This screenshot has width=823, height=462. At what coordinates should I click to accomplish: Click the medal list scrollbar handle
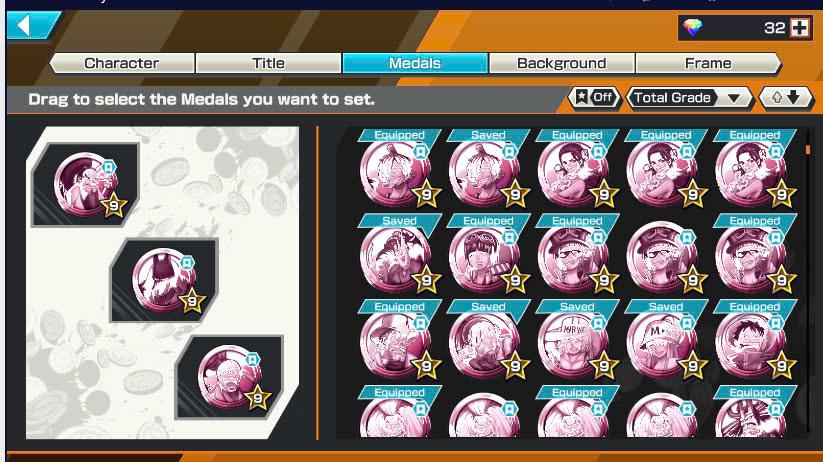pos(807,150)
